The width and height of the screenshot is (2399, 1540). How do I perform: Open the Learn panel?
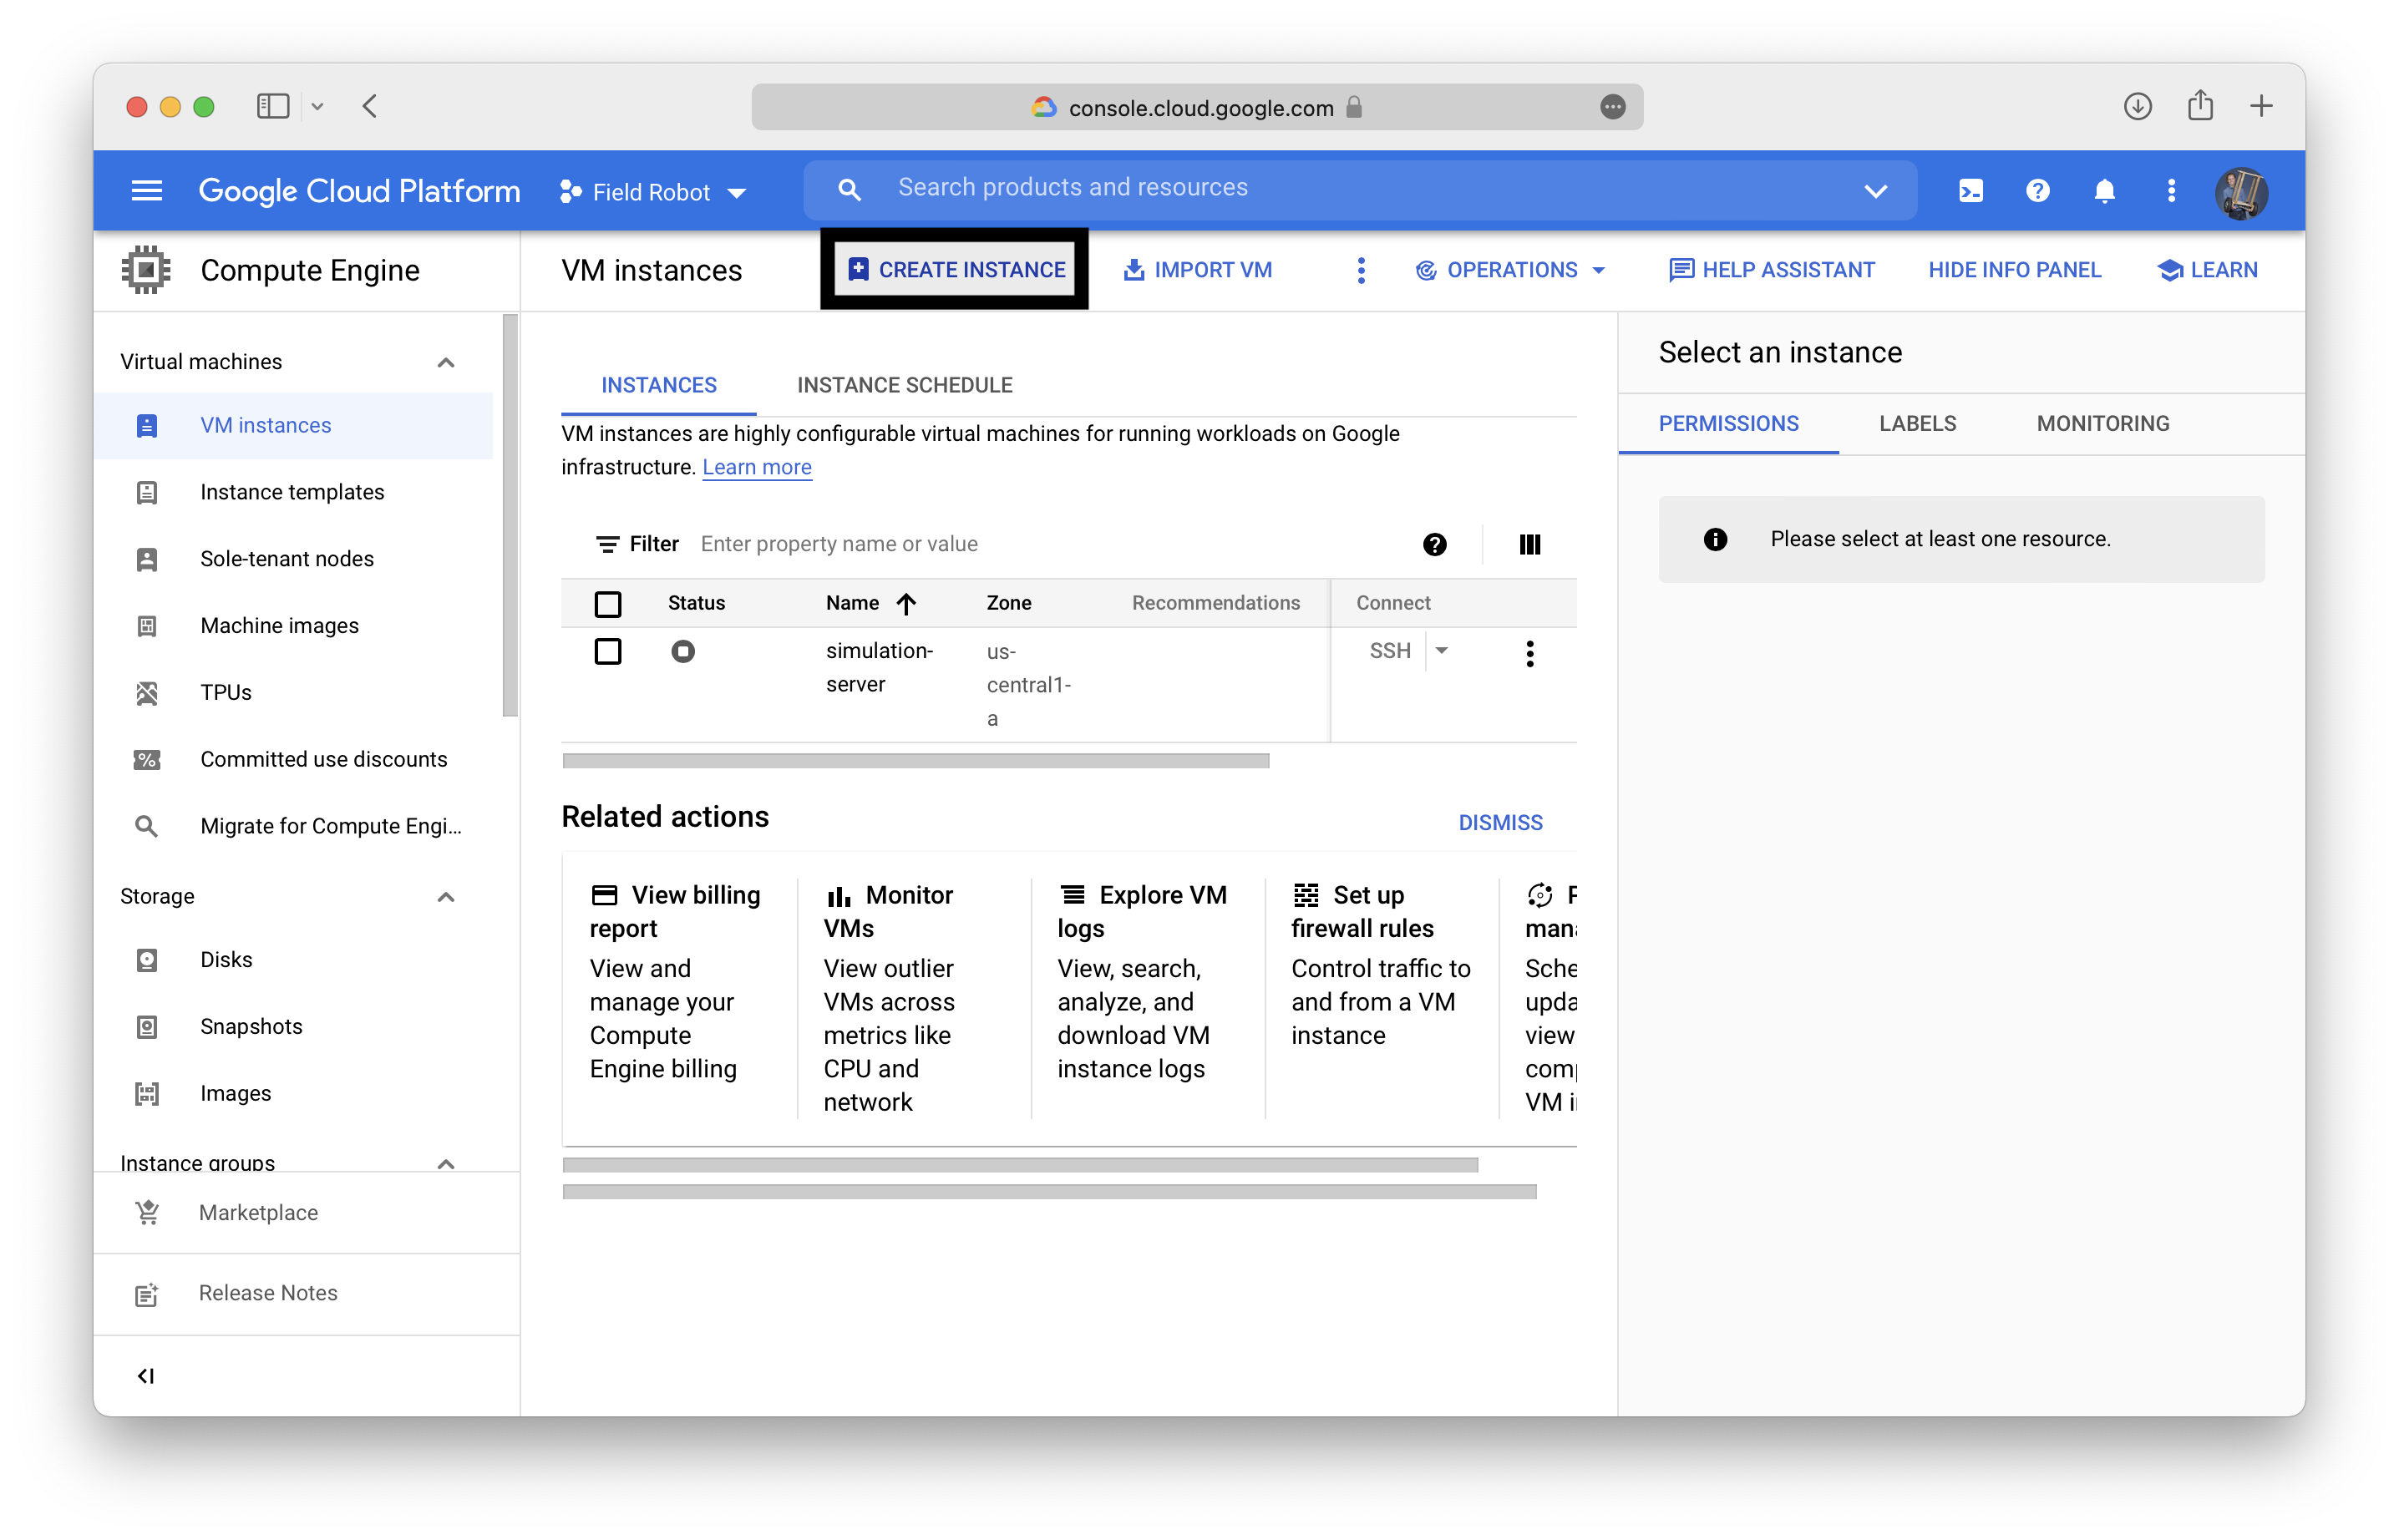[2207, 270]
